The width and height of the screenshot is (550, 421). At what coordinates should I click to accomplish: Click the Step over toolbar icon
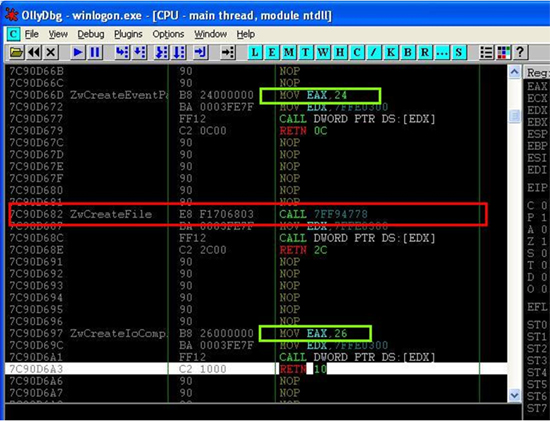coord(140,53)
